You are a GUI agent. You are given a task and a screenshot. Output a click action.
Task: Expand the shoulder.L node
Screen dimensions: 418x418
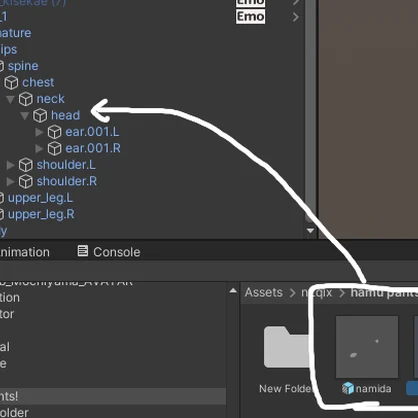tap(10, 165)
